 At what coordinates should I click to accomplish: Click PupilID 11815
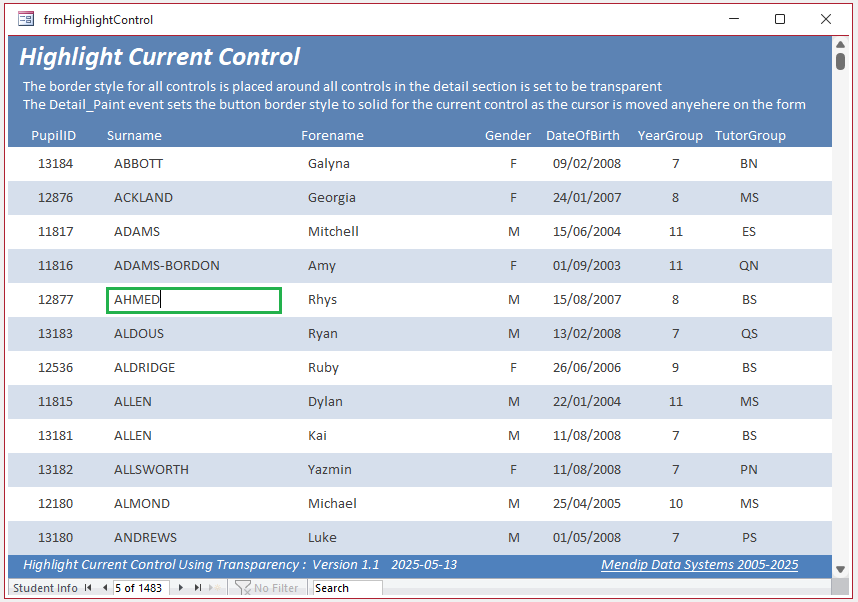pyautogui.click(x=55, y=401)
